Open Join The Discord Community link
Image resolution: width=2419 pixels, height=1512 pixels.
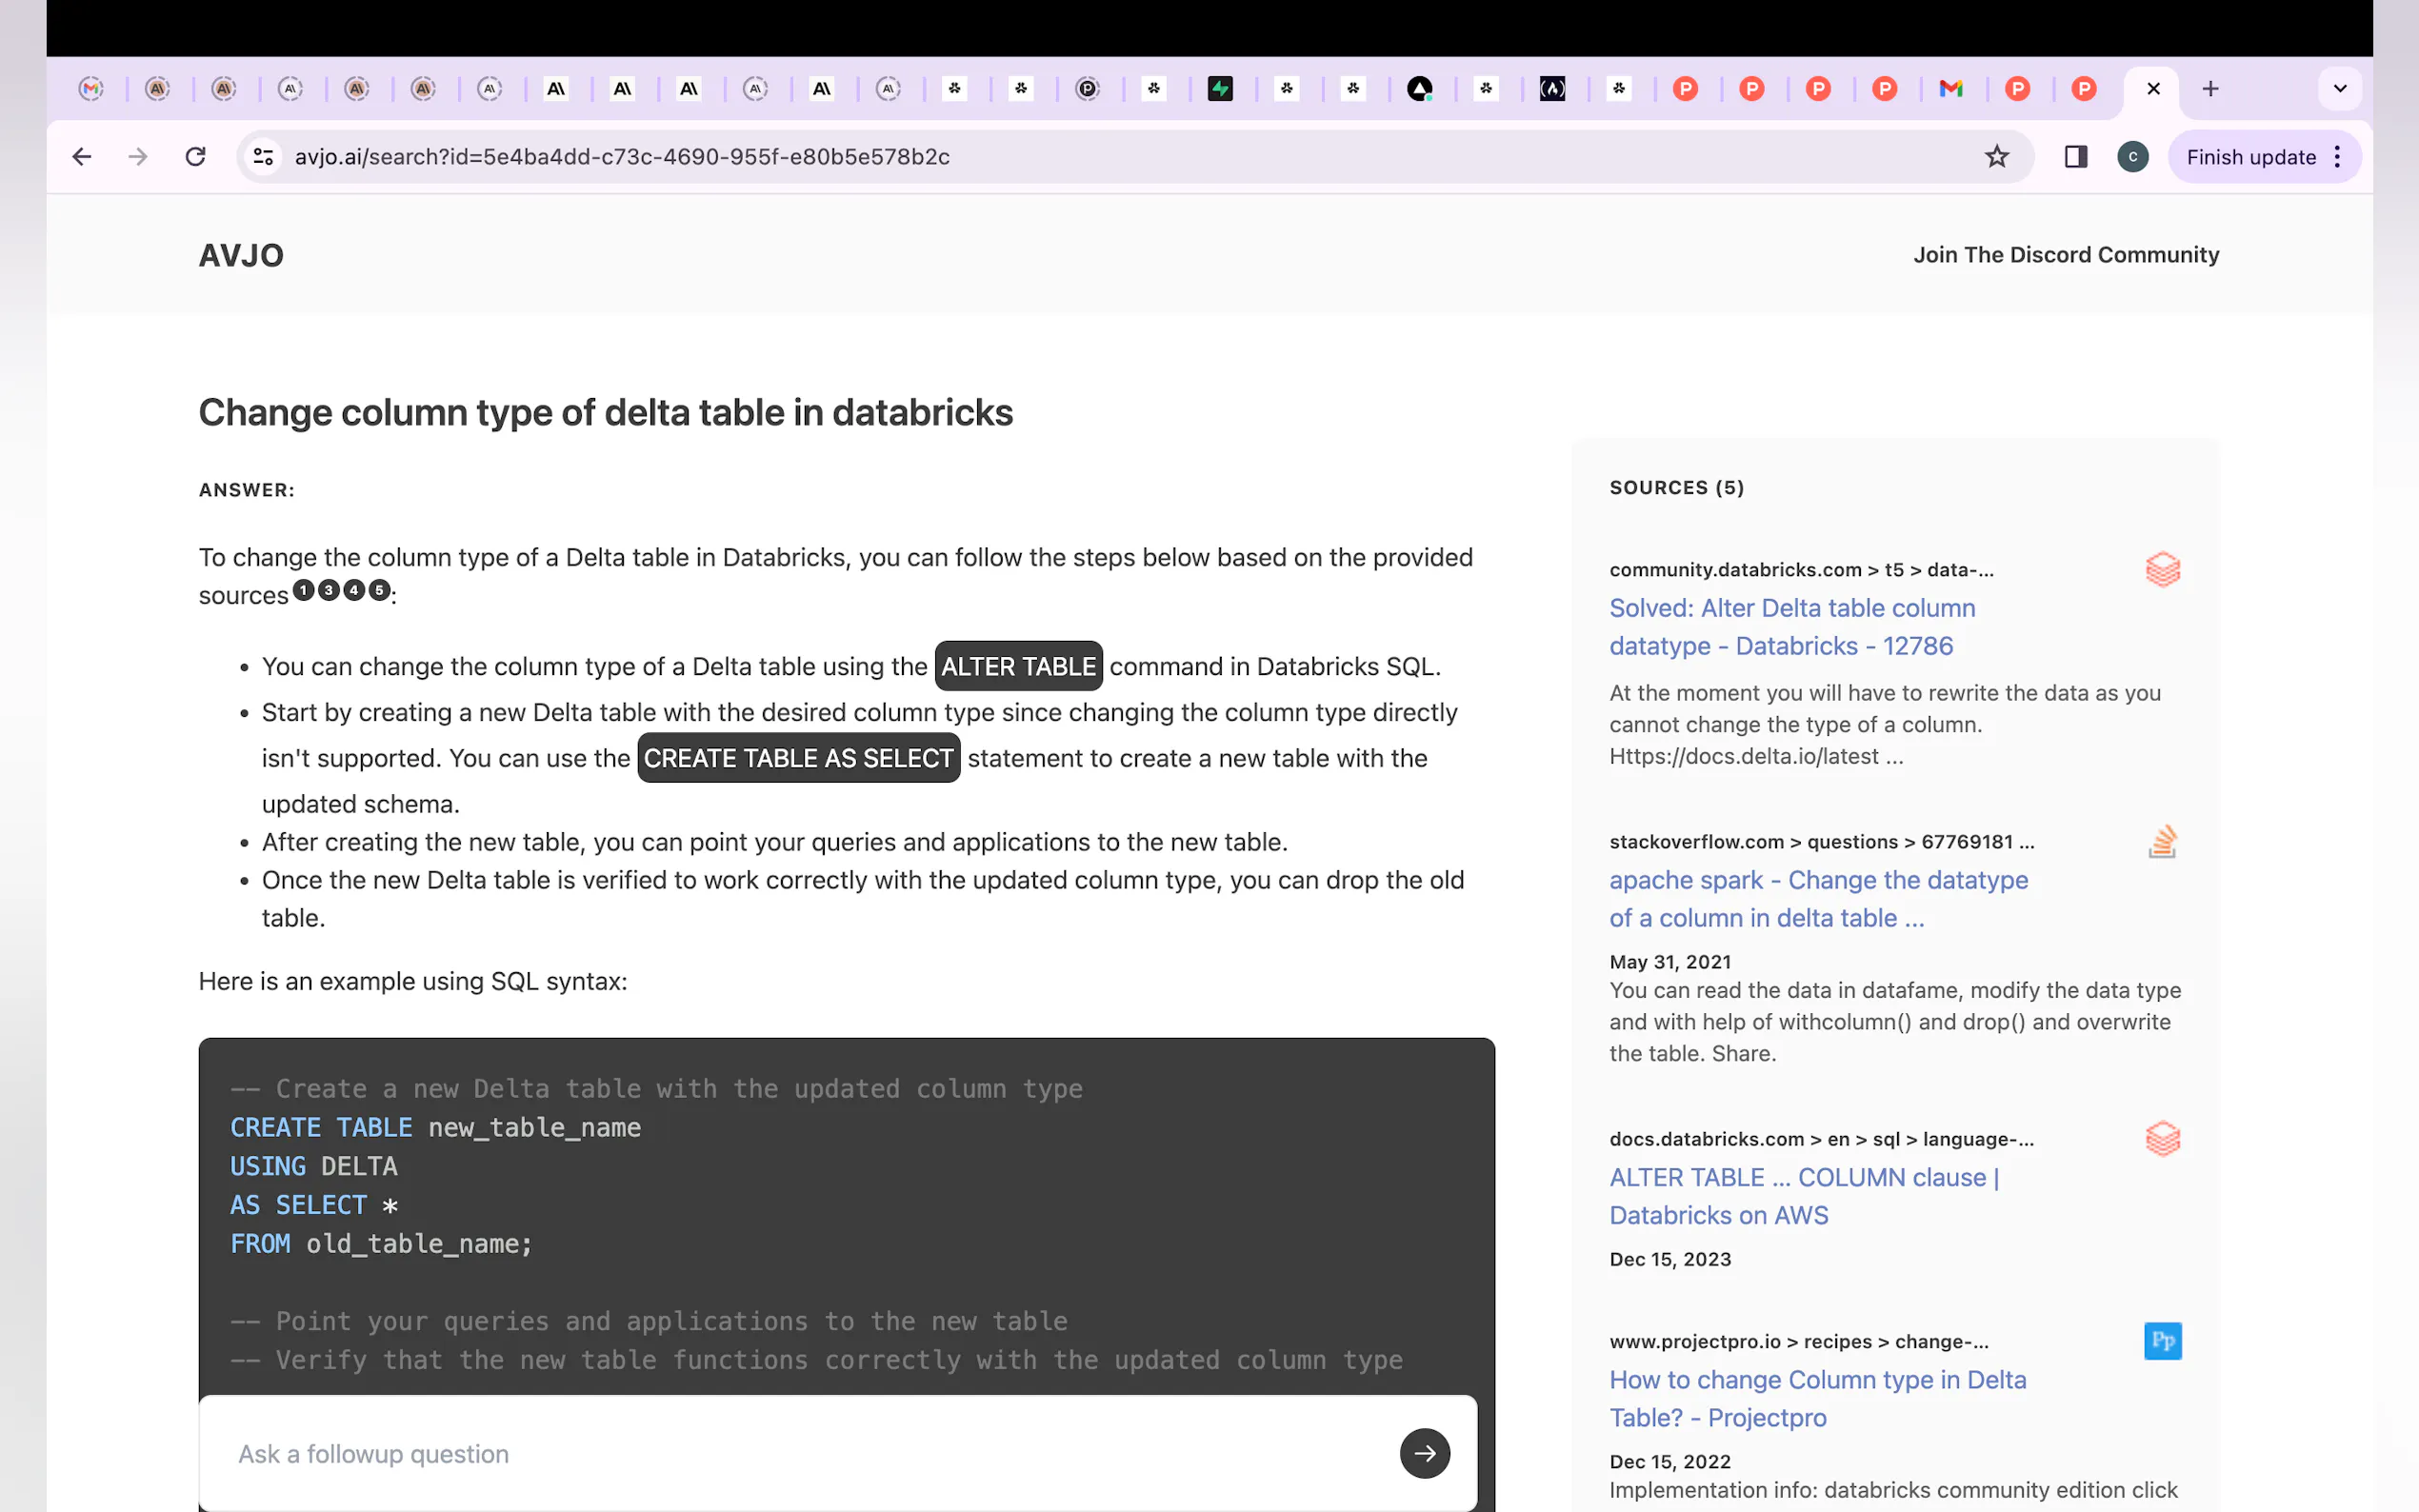pos(2065,255)
